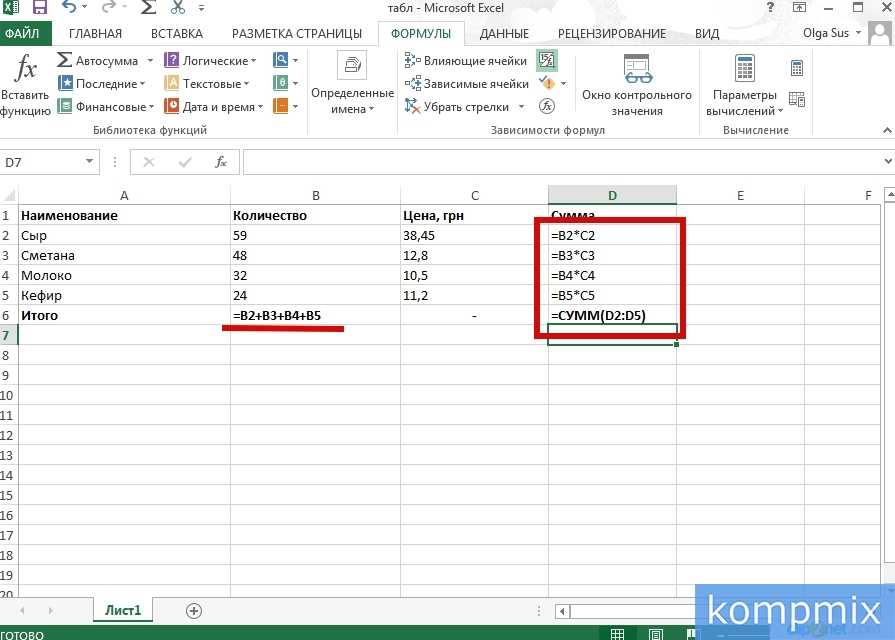Switch to the ВИД tab
The height and width of the screenshot is (640, 895).
tap(707, 34)
